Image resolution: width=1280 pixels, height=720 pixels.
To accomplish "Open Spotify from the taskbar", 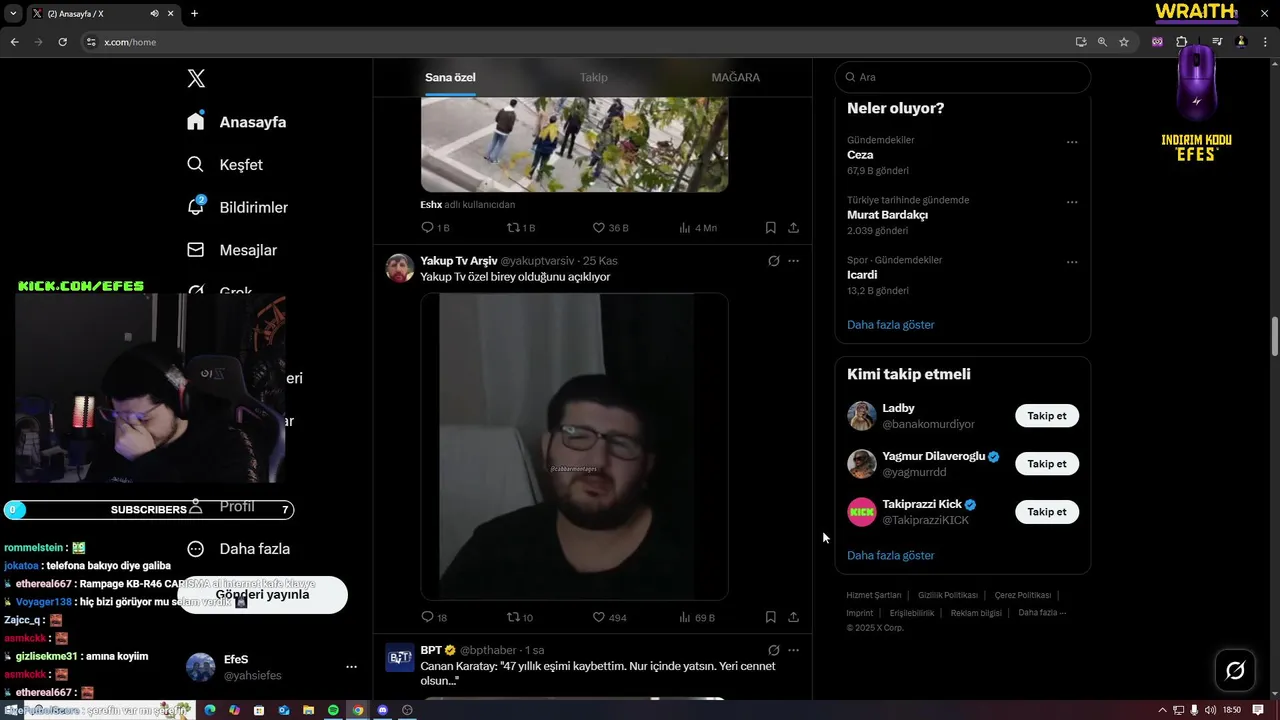I will (333, 710).
